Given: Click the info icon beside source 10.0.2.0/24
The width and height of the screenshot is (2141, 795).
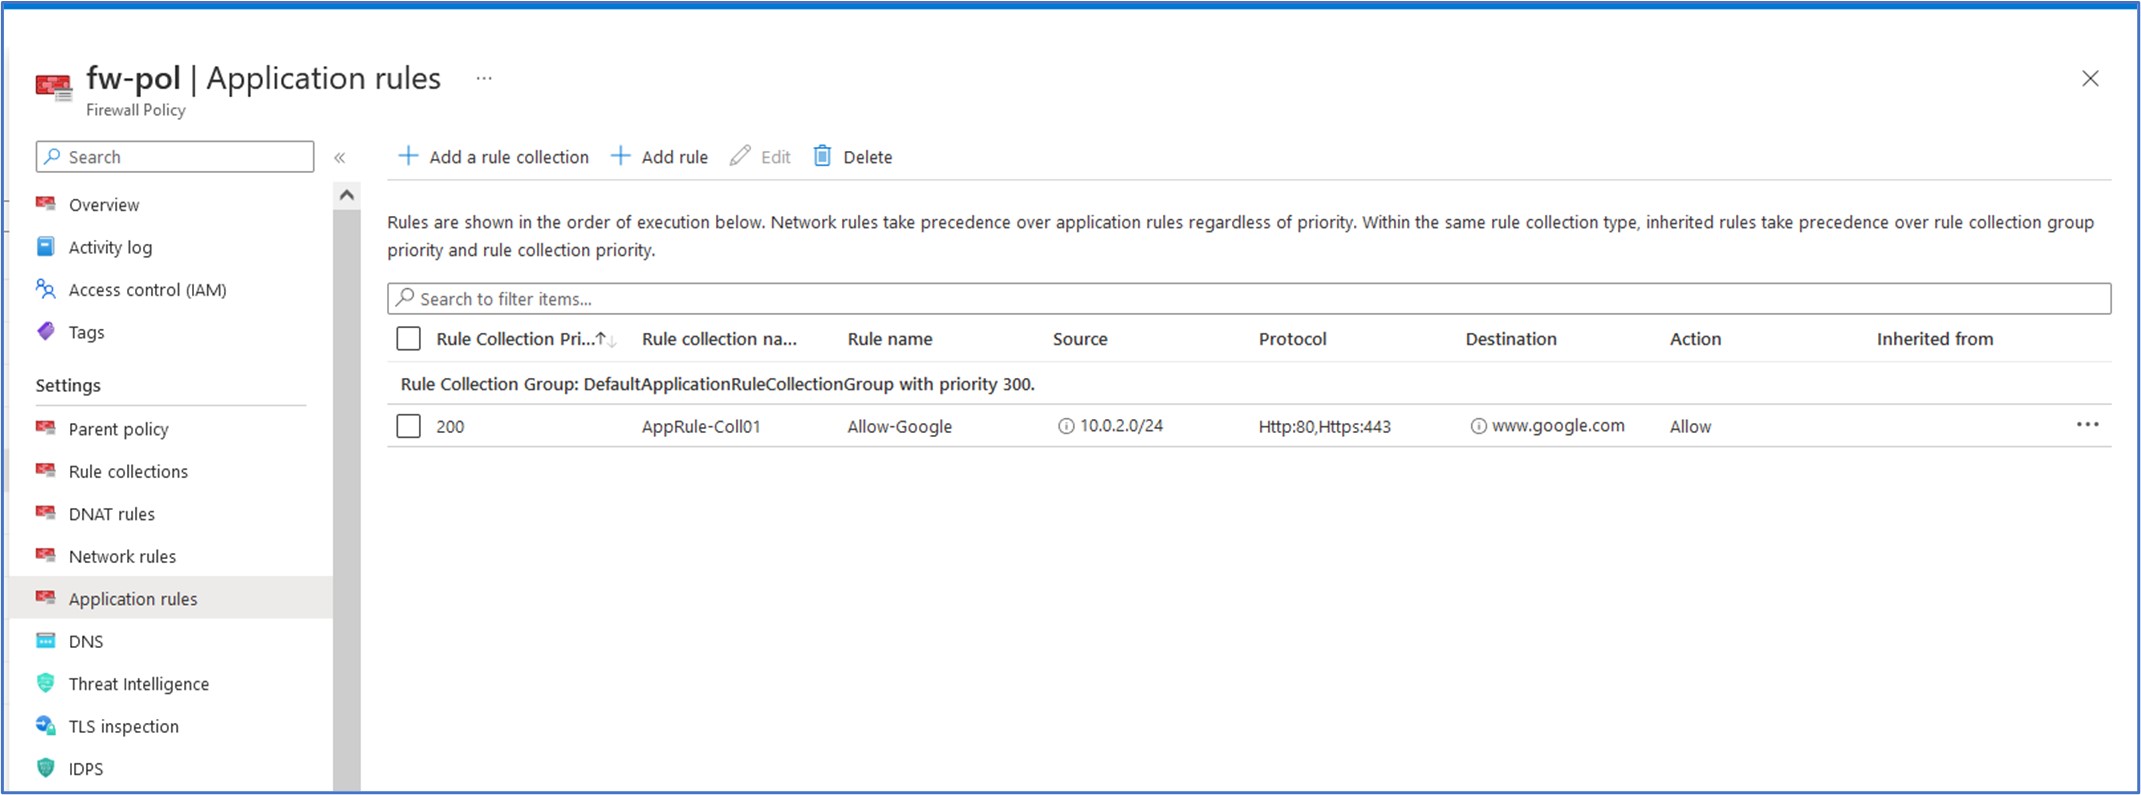Looking at the screenshot, I should point(1066,426).
